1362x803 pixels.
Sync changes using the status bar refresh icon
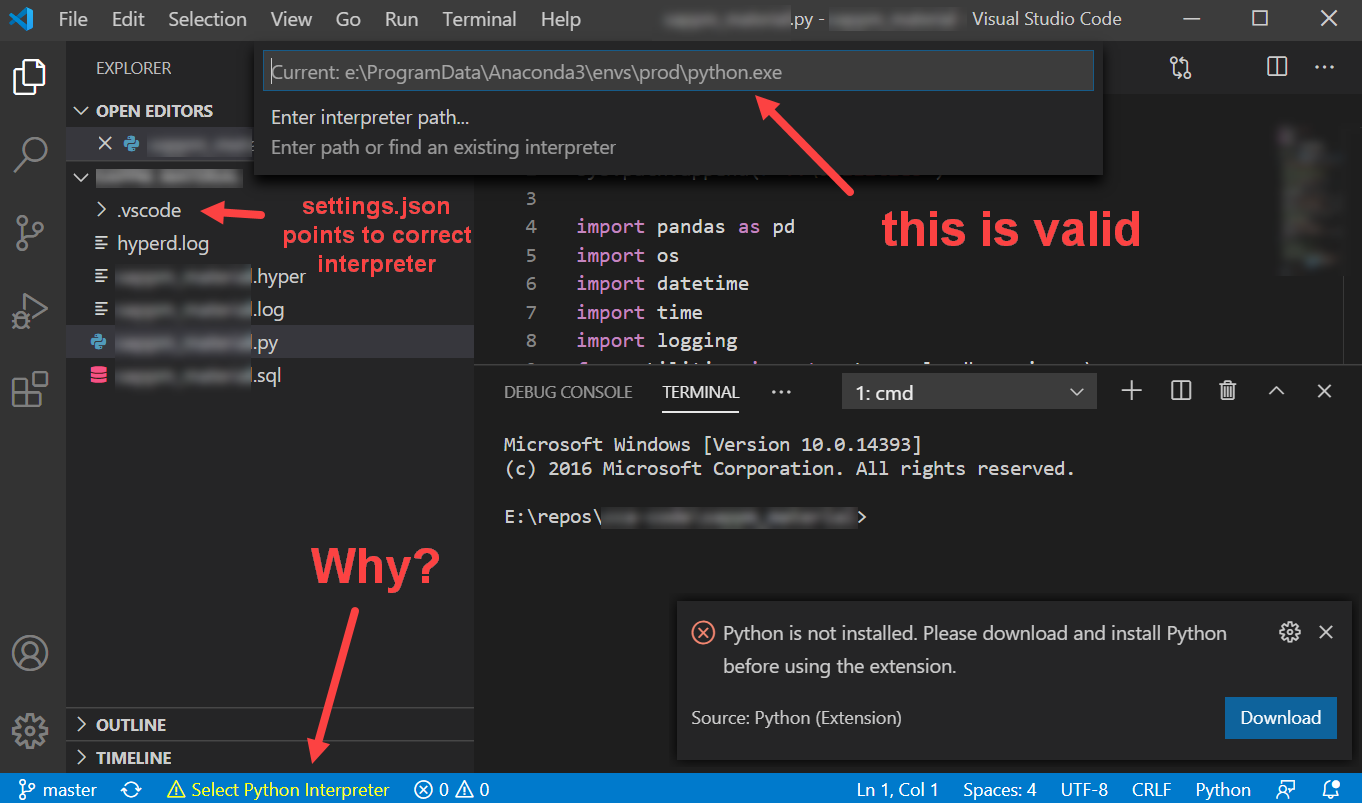pos(131,789)
